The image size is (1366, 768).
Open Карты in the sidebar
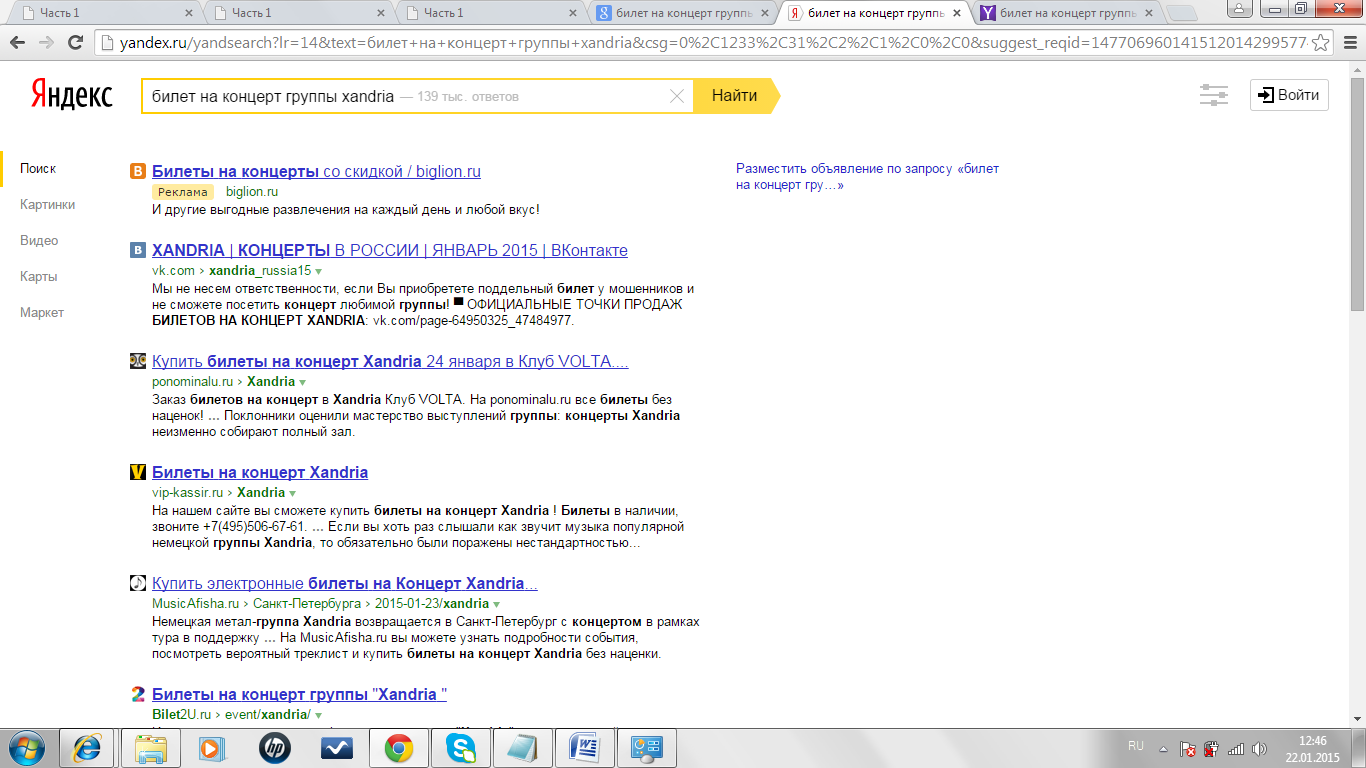[x=38, y=277]
